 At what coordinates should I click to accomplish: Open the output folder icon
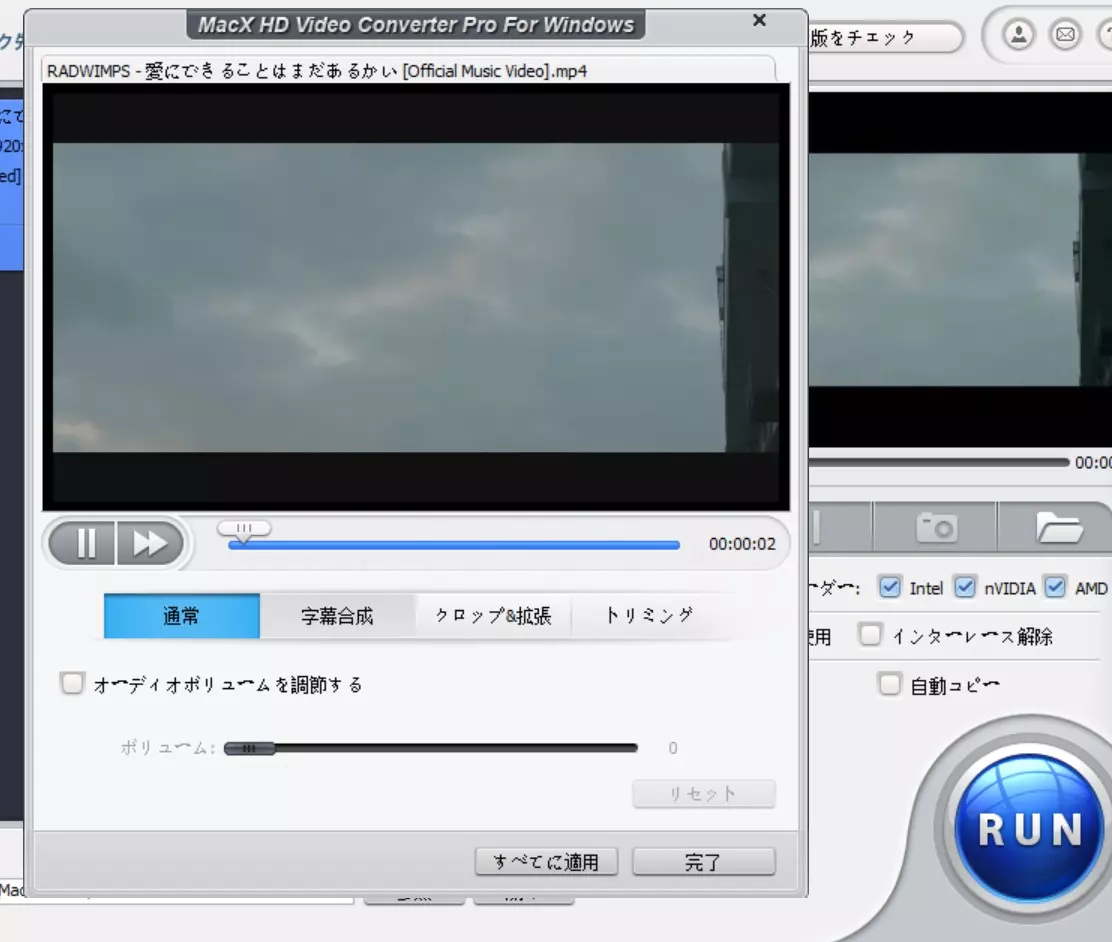coord(1060,527)
